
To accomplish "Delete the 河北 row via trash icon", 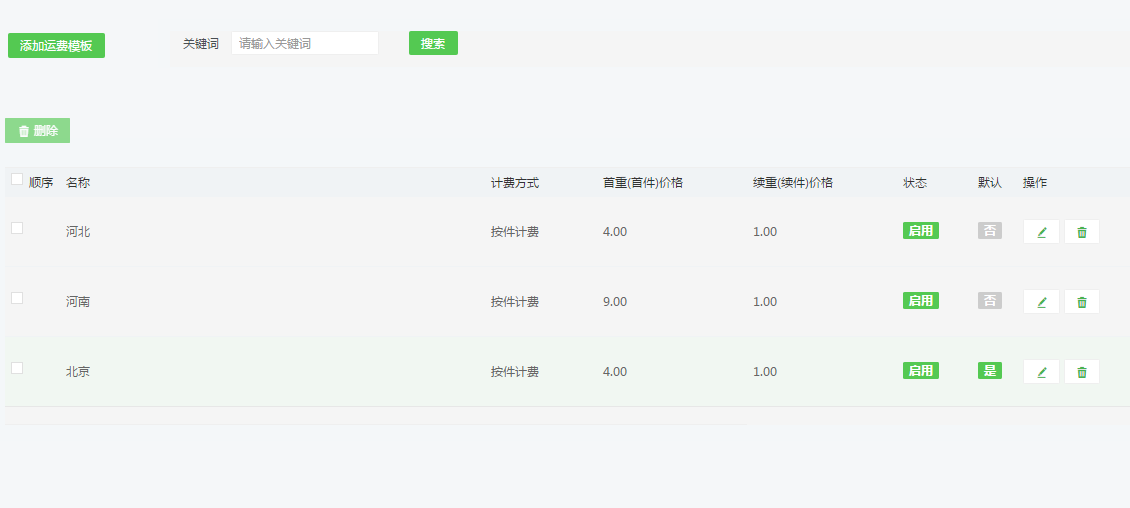I will click(x=1082, y=232).
